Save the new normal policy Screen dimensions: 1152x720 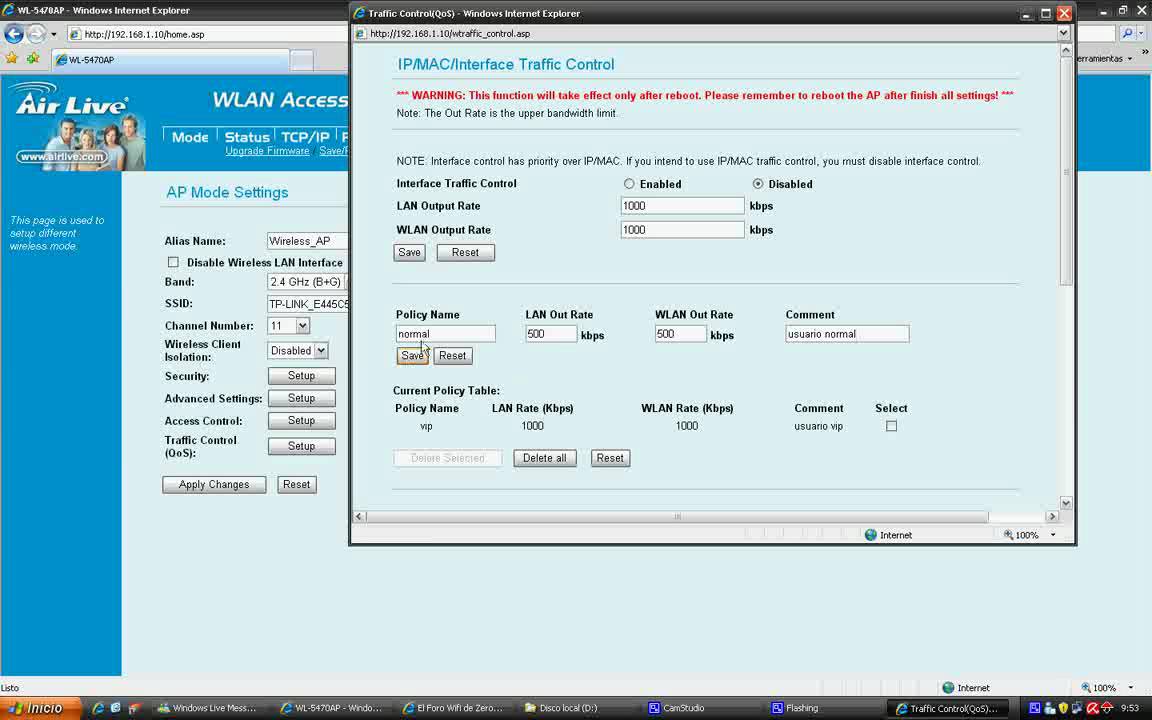[412, 356]
